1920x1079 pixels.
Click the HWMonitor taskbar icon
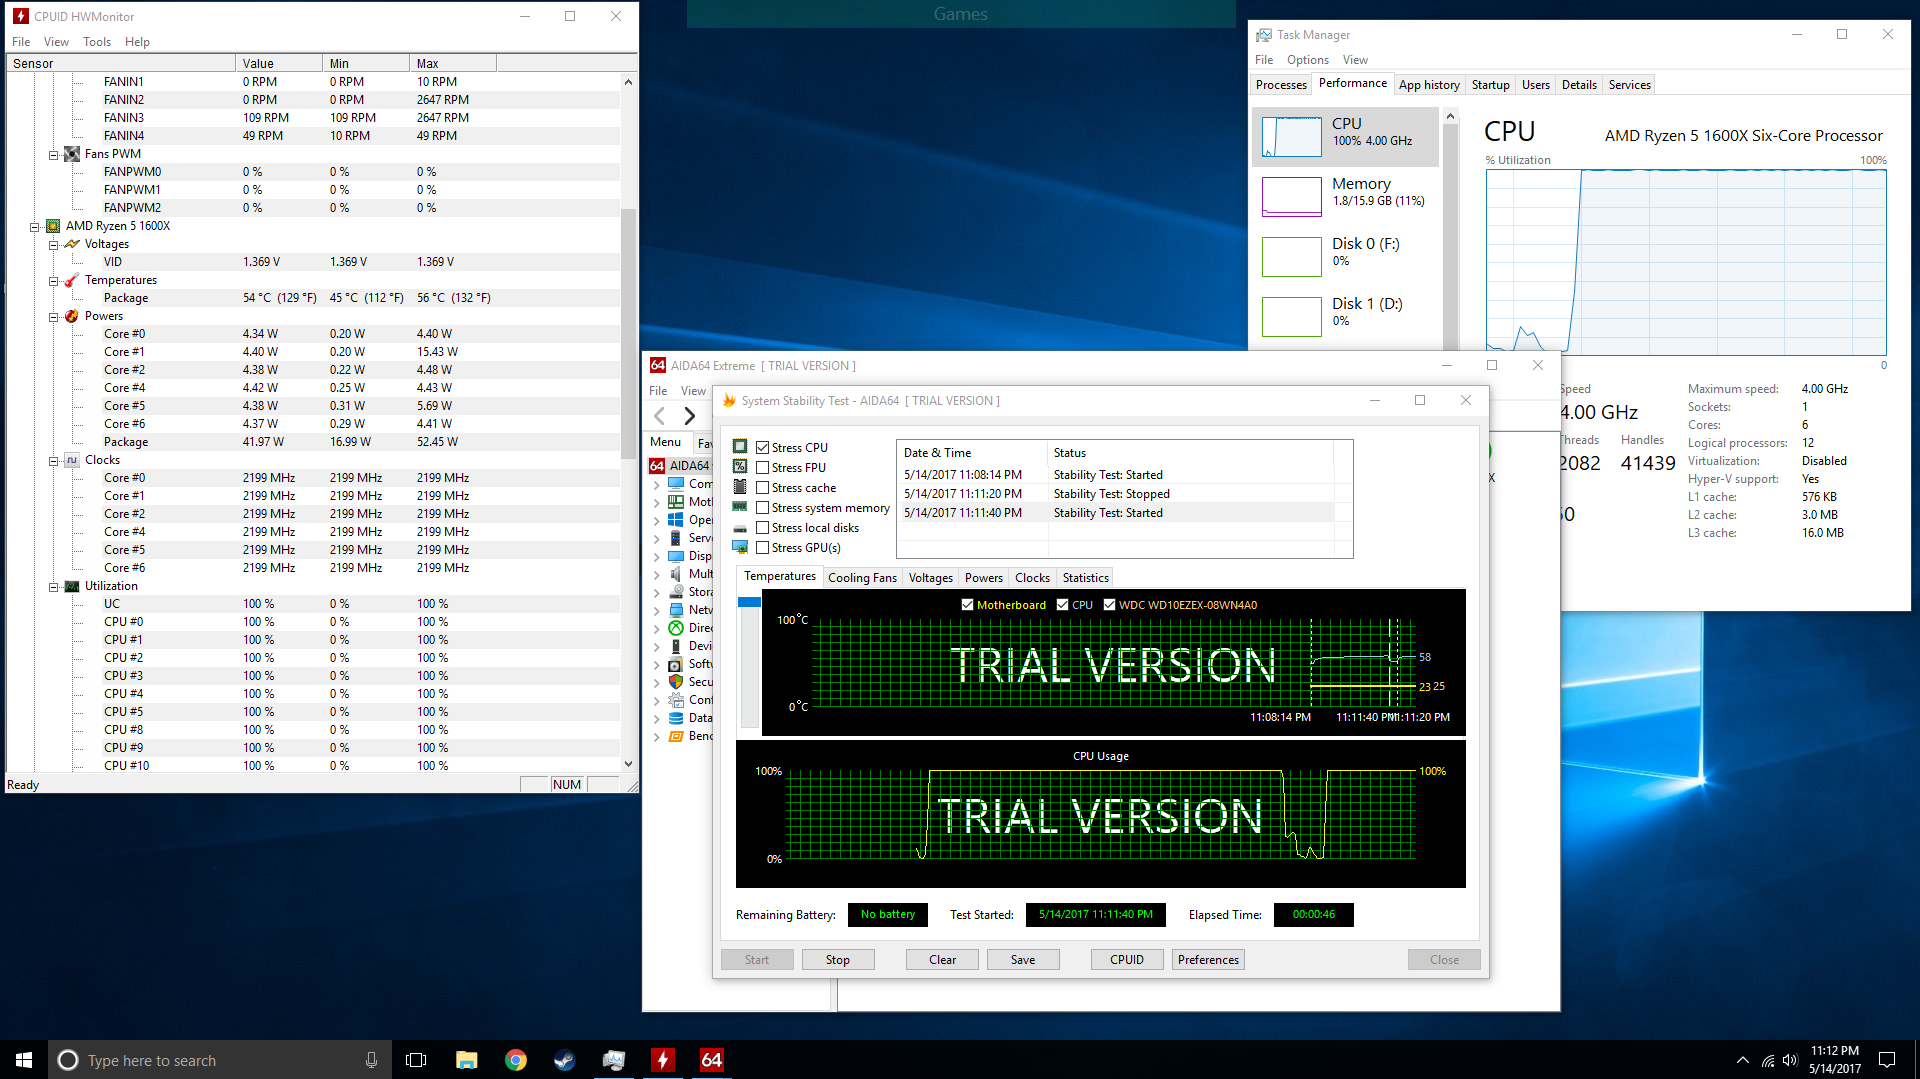point(662,1060)
